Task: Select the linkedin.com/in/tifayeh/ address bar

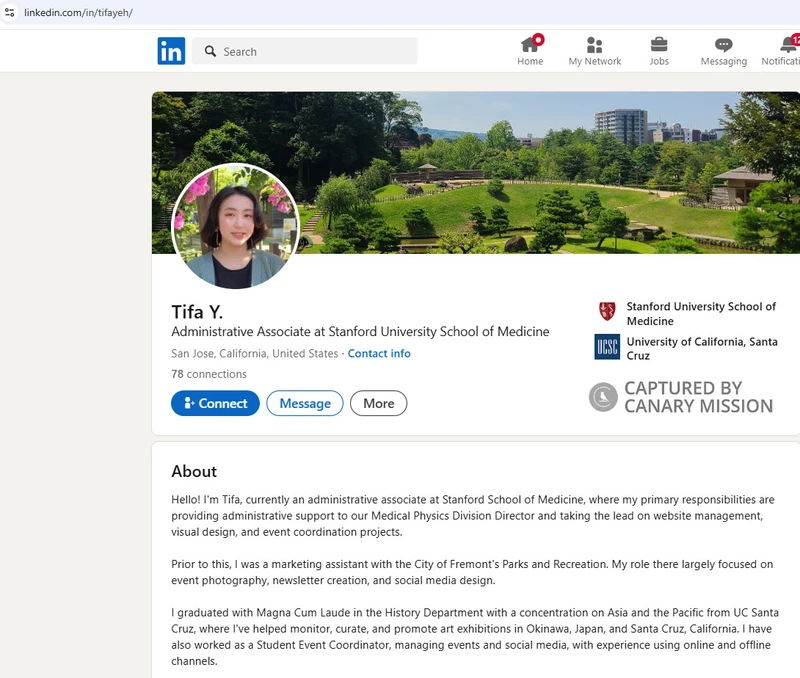Action: 78,13
